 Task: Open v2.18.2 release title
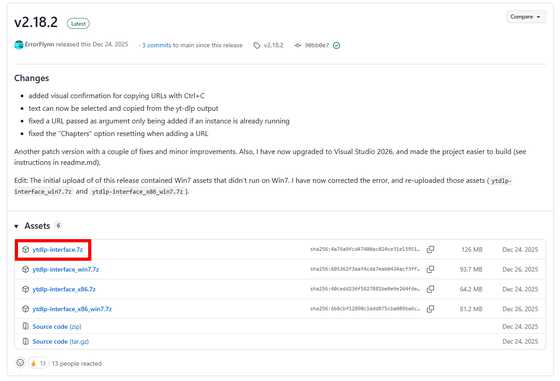[x=36, y=22]
